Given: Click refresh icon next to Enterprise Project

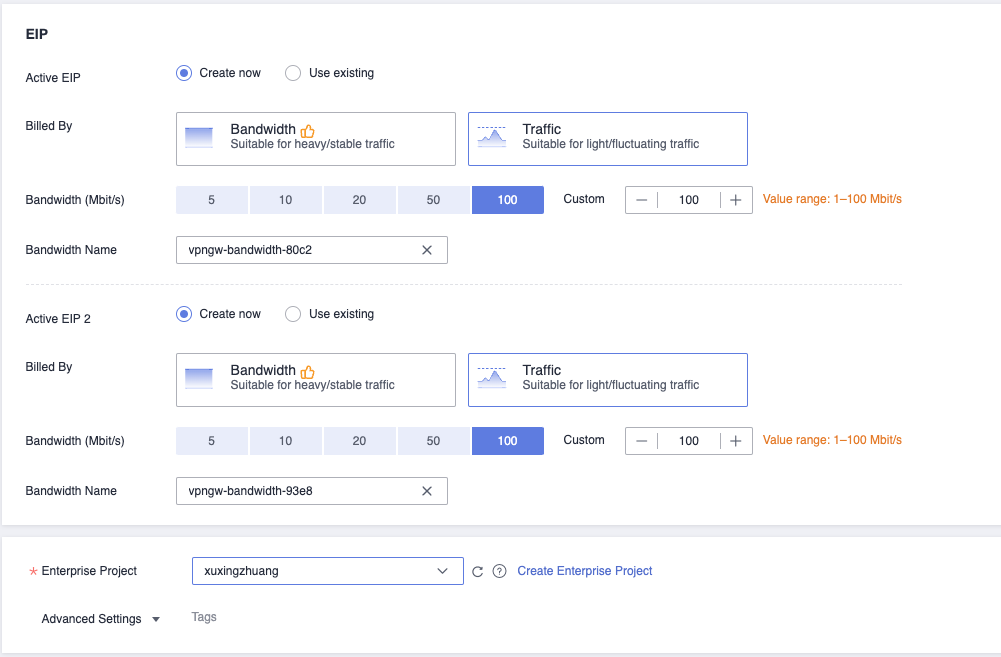Looking at the screenshot, I should click(x=478, y=571).
